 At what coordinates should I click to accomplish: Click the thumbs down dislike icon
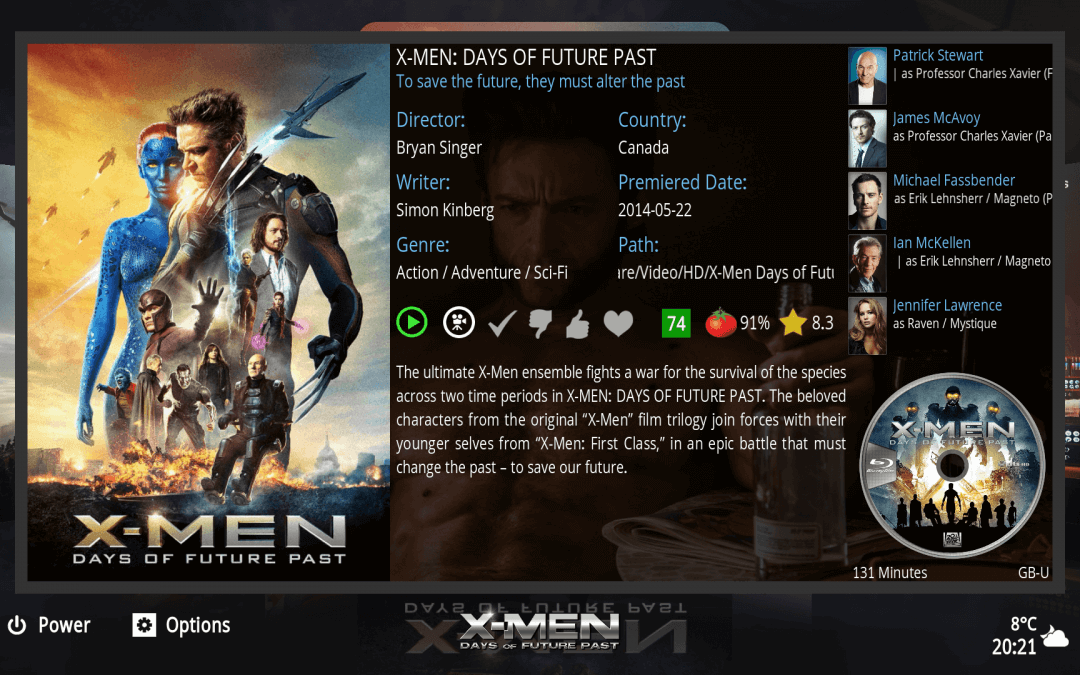[x=541, y=323]
